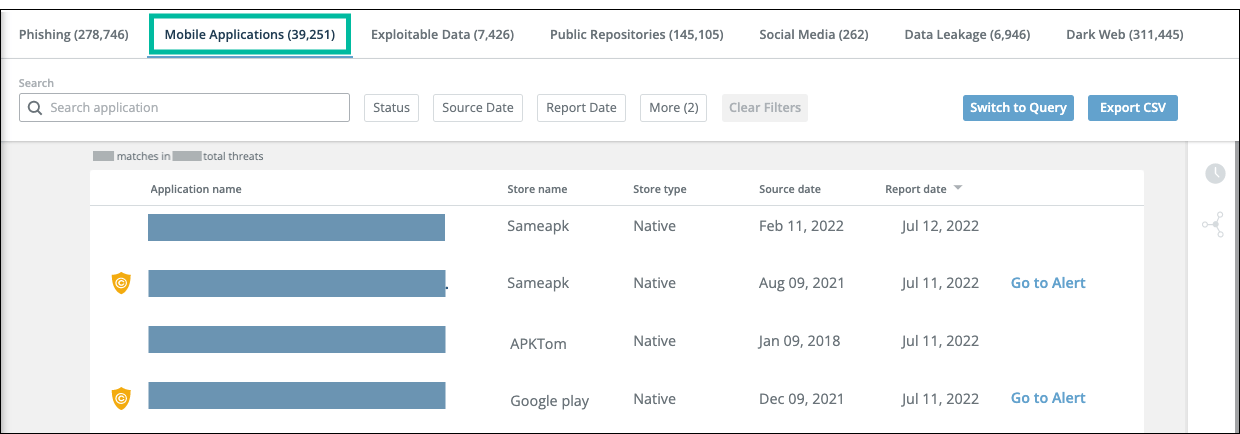Click the shield icon beside the Google play row
Image resolution: width=1240 pixels, height=434 pixels.
[121, 399]
